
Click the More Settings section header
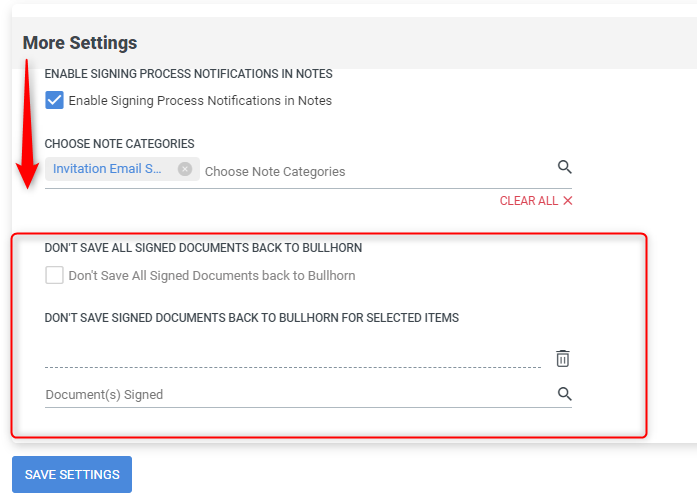point(80,43)
